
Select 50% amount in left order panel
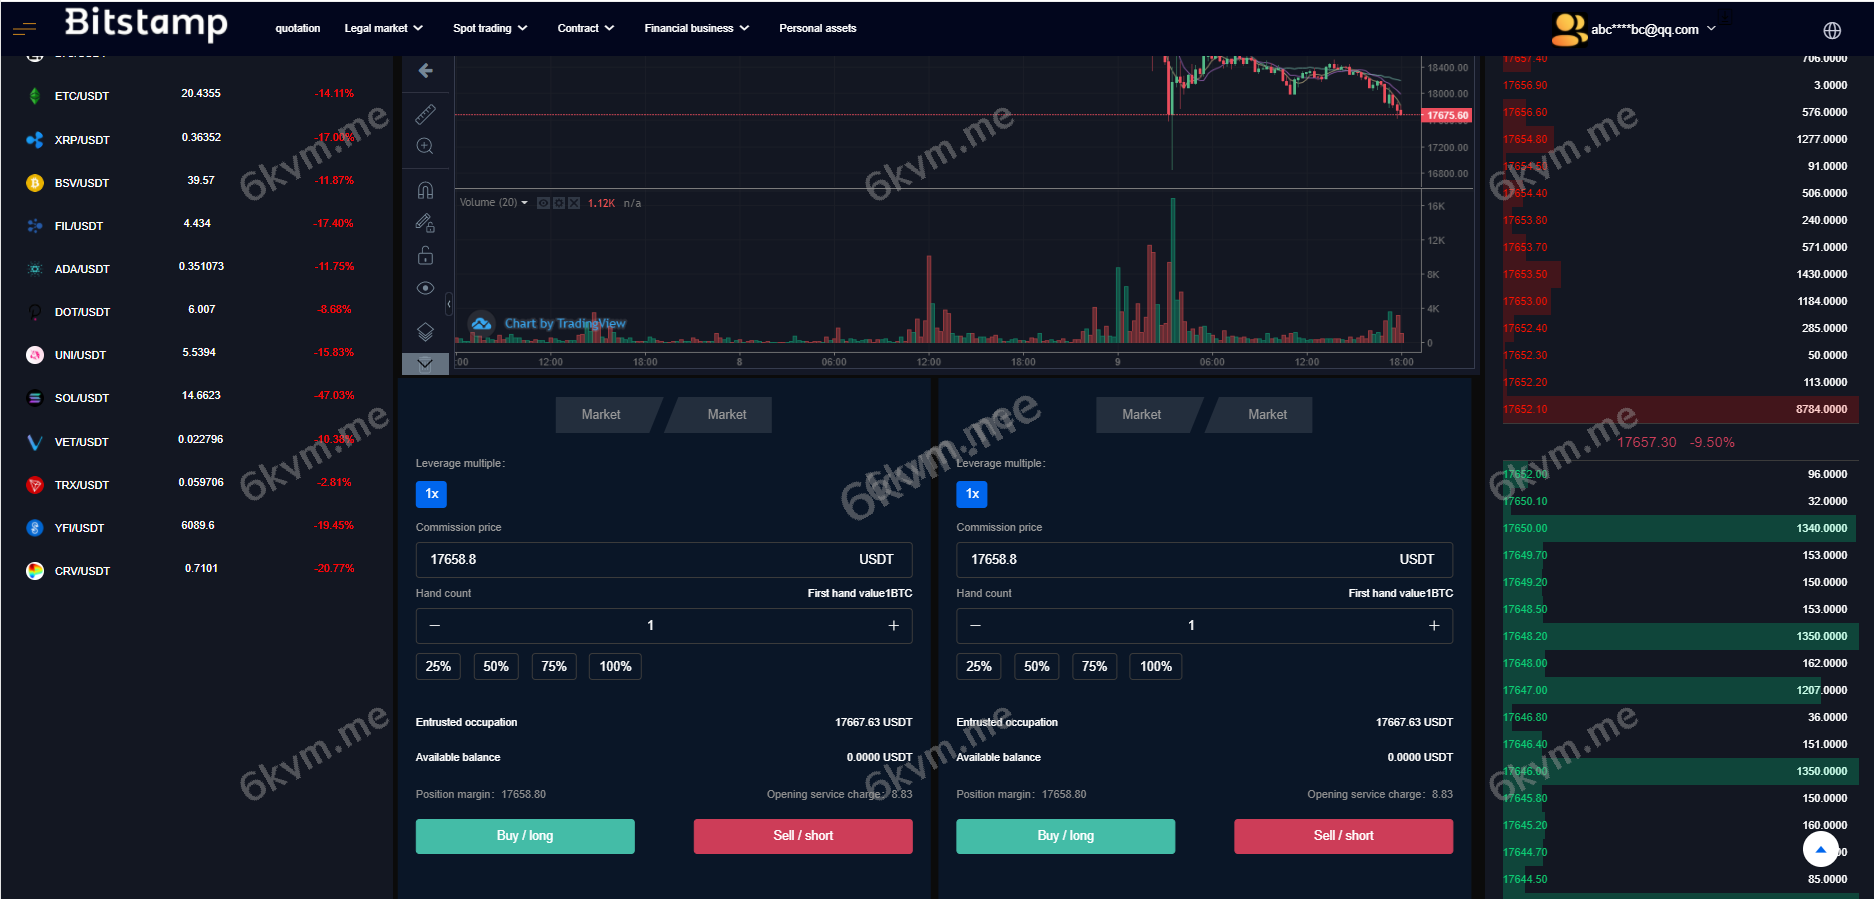[x=496, y=667]
